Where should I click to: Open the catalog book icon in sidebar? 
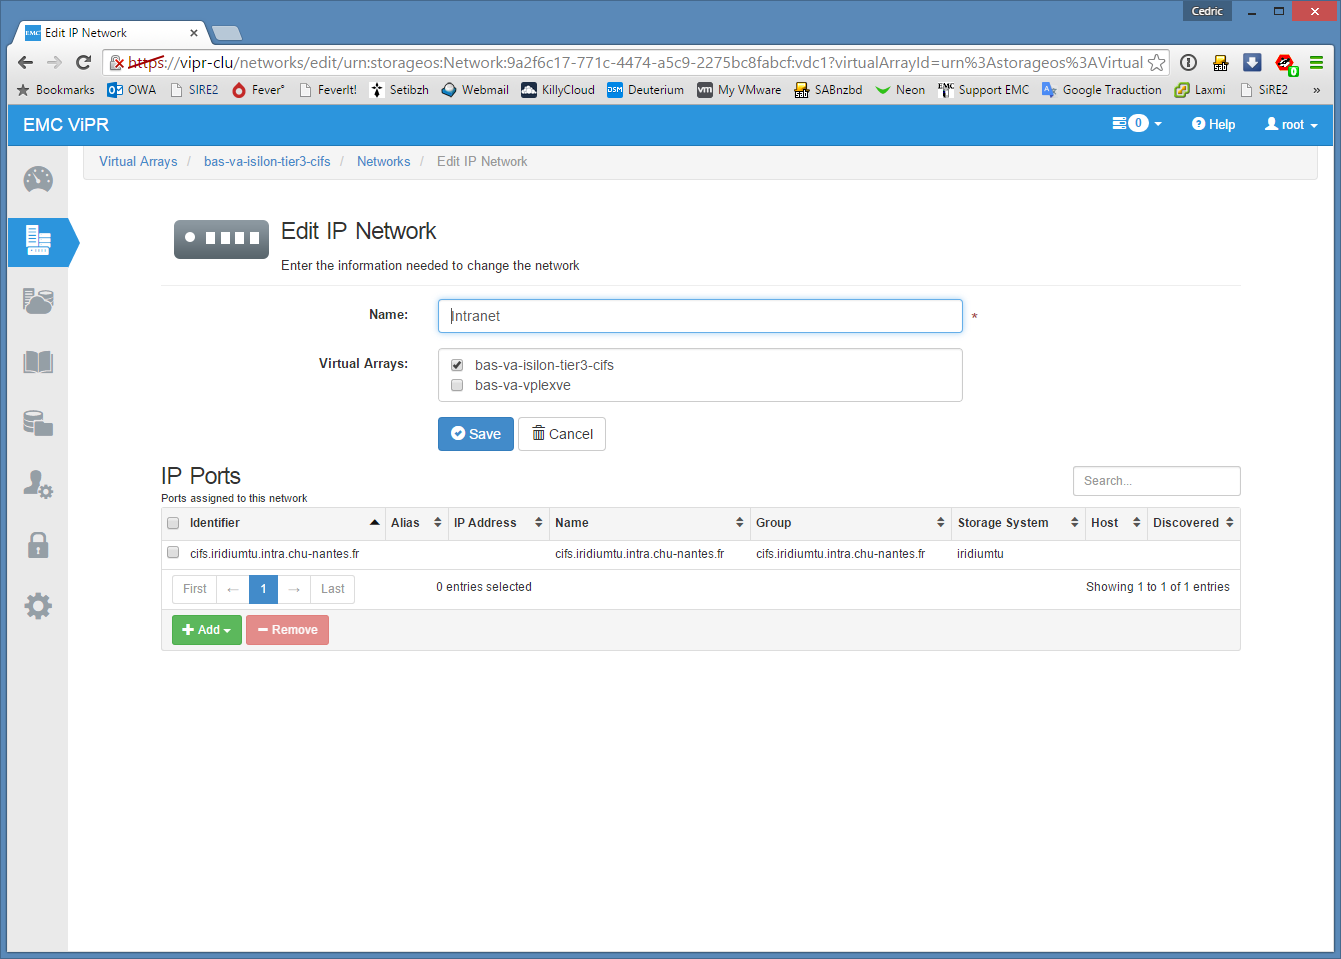click(38, 362)
